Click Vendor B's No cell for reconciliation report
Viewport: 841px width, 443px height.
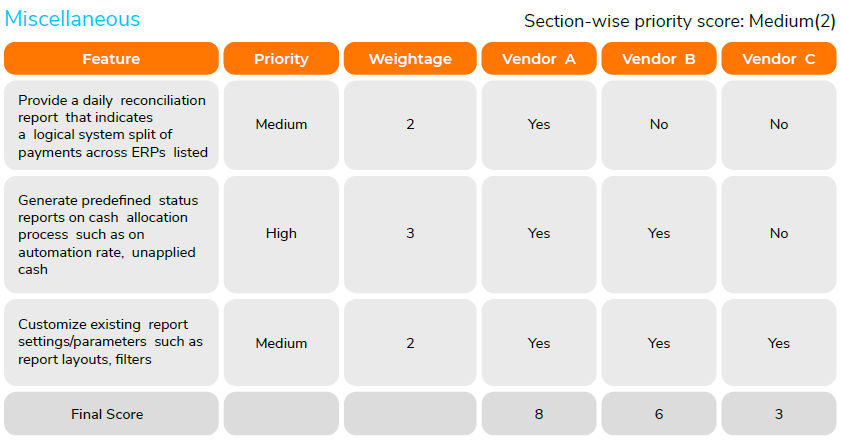click(659, 125)
